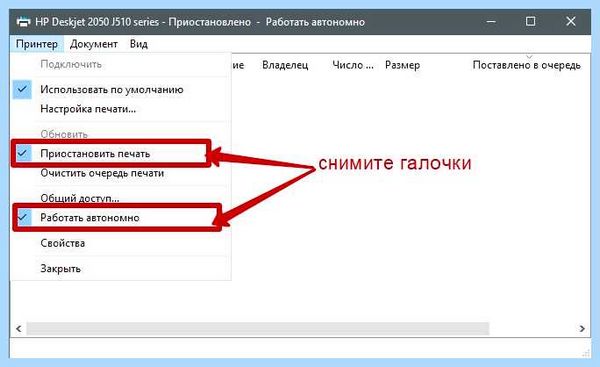Toggle Использовать по умолчанию checkmark
Screen dimensions: 600x367
pyautogui.click(x=122, y=90)
